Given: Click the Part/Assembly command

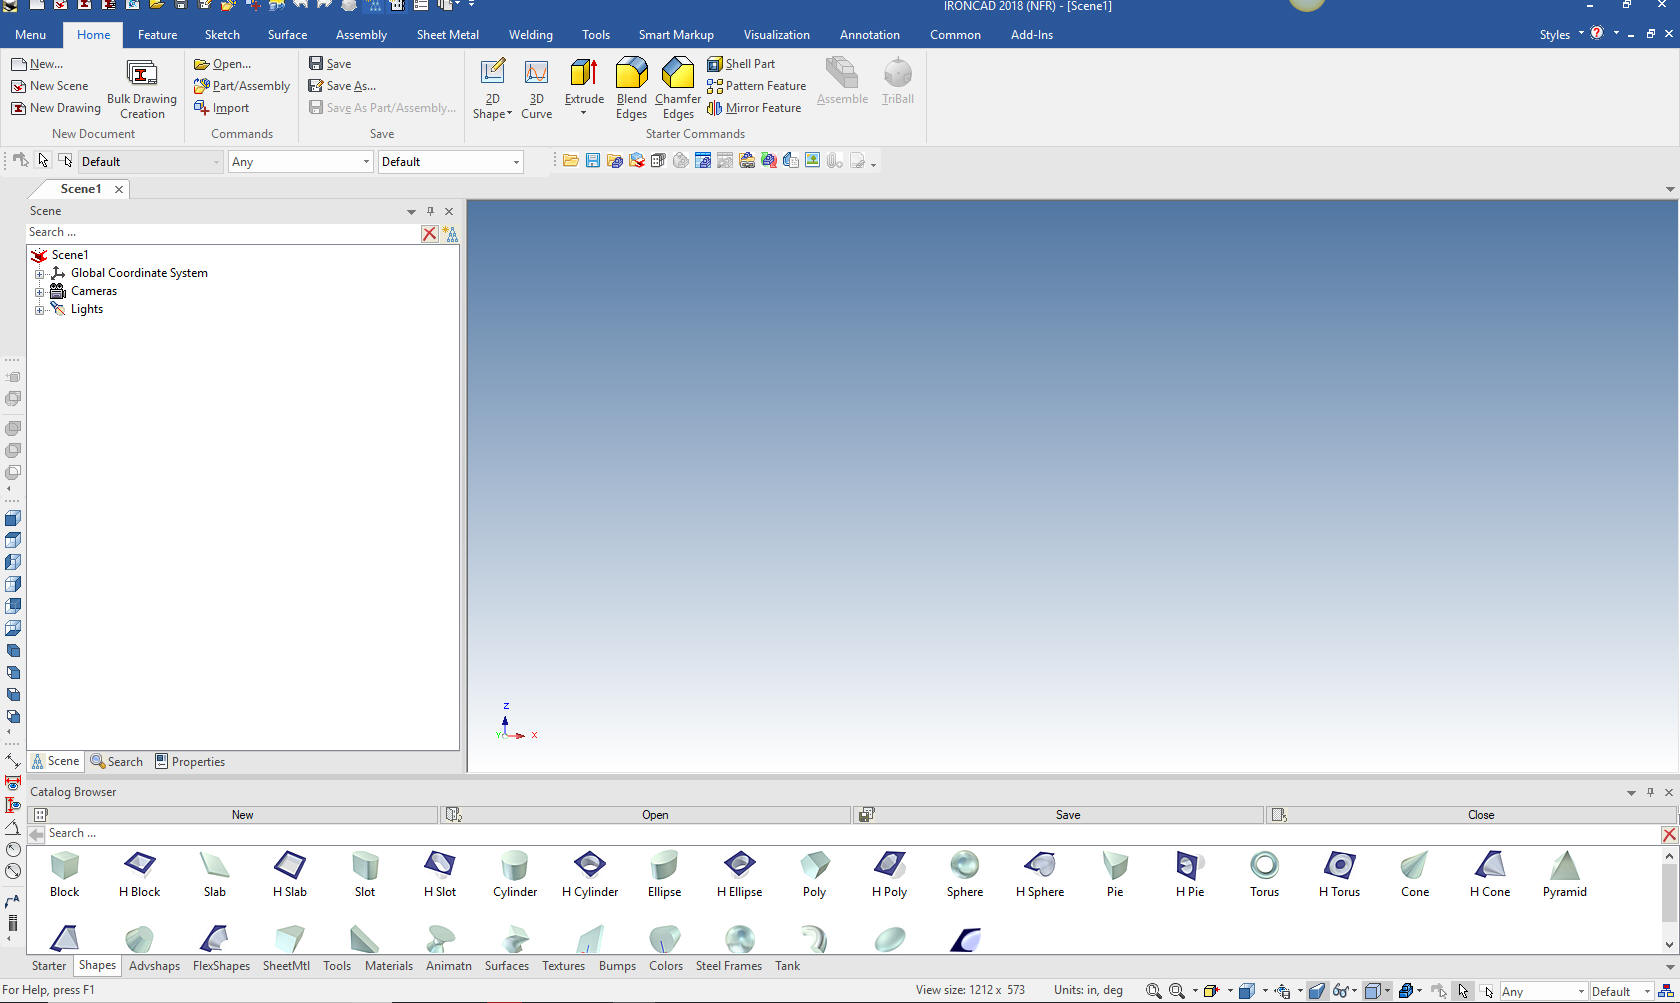Looking at the screenshot, I should [x=242, y=86].
